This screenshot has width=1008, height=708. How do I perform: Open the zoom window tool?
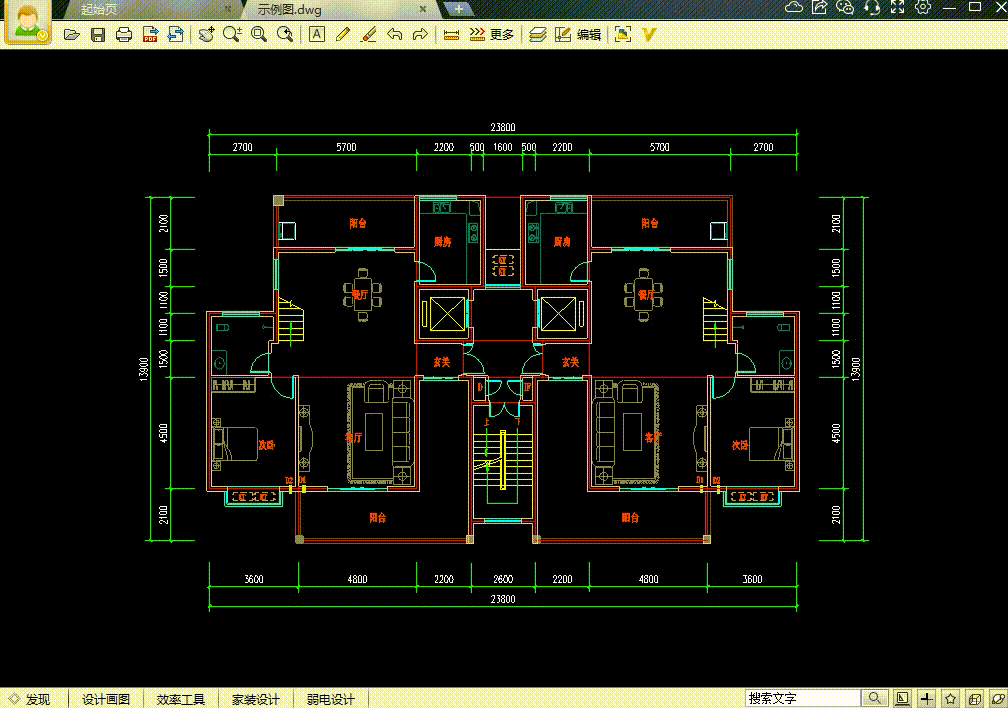click(x=258, y=33)
